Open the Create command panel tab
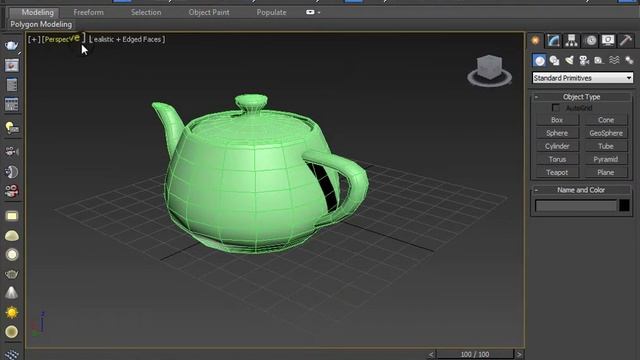The image size is (640, 360). point(536,40)
